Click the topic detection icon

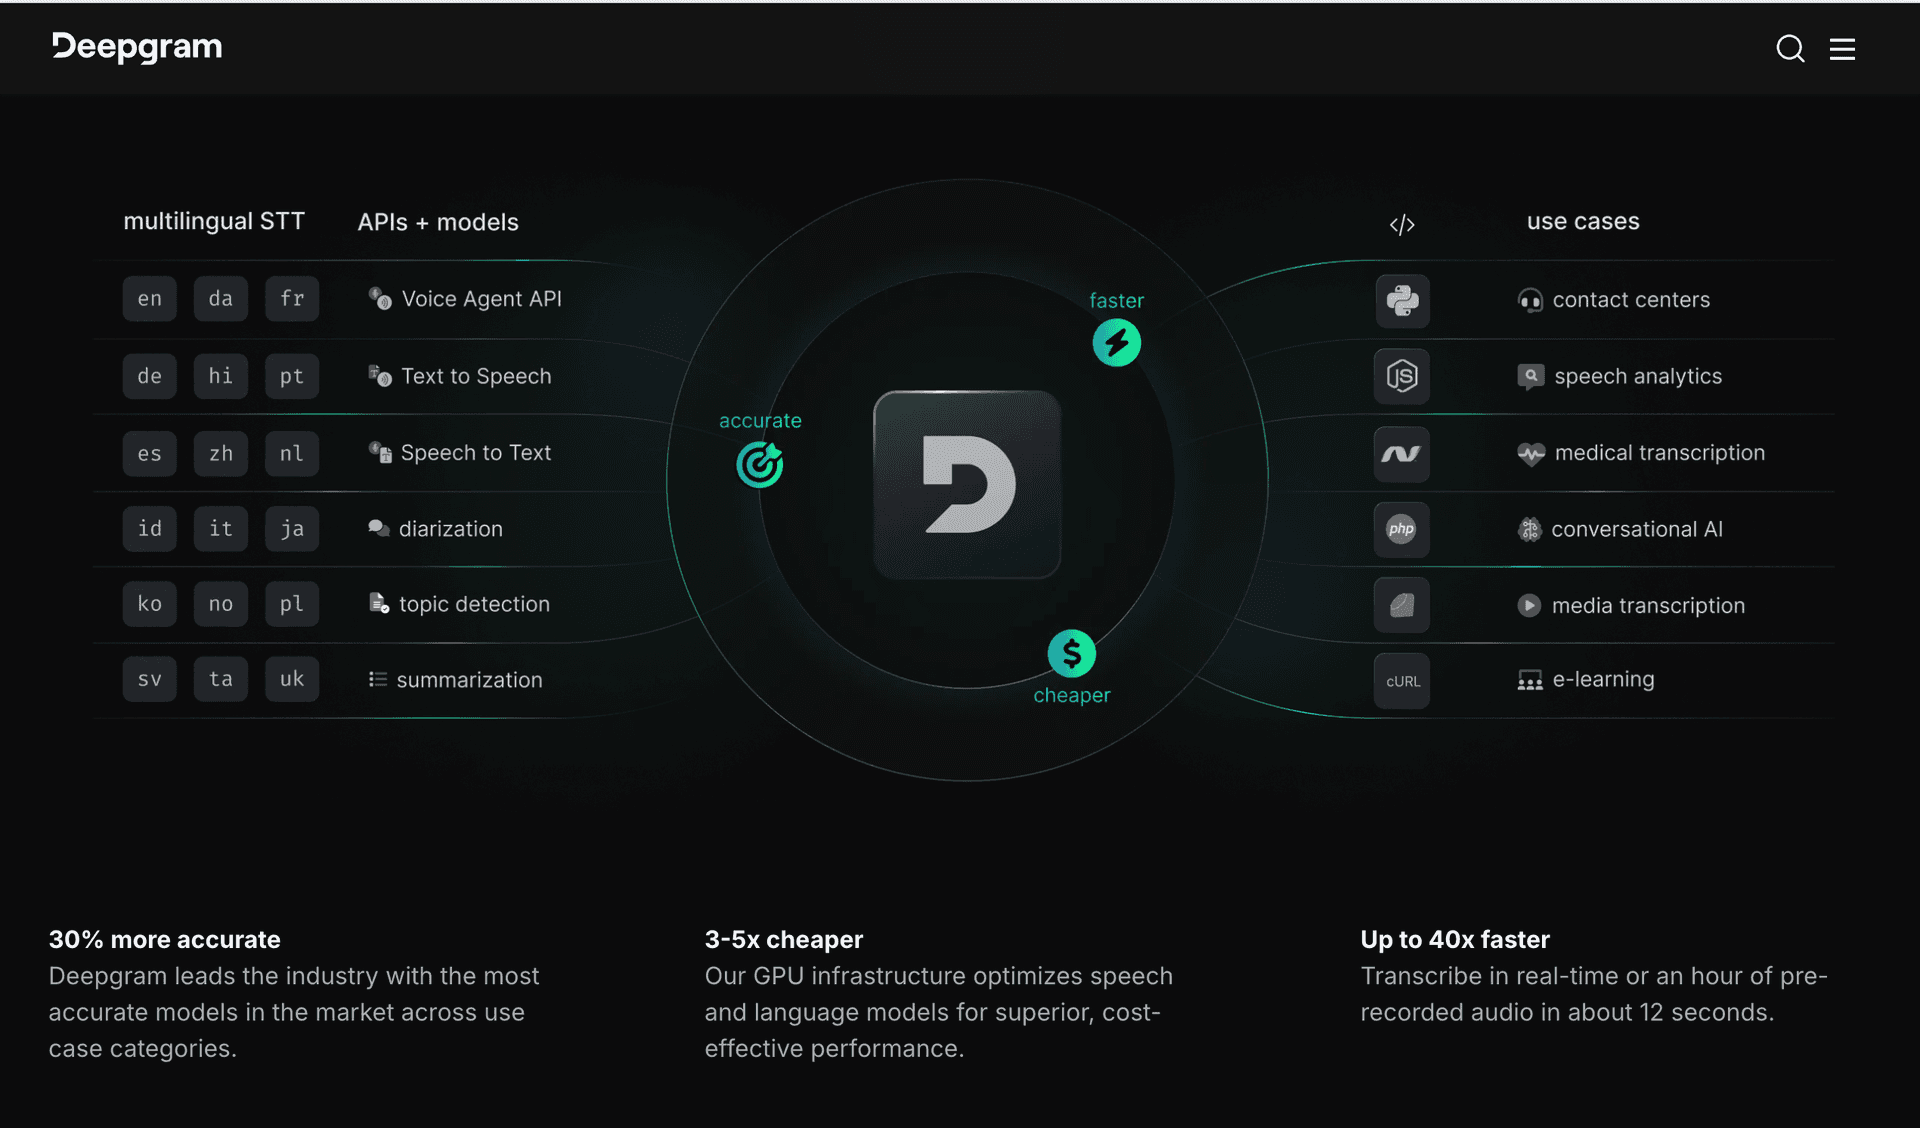pos(379,603)
